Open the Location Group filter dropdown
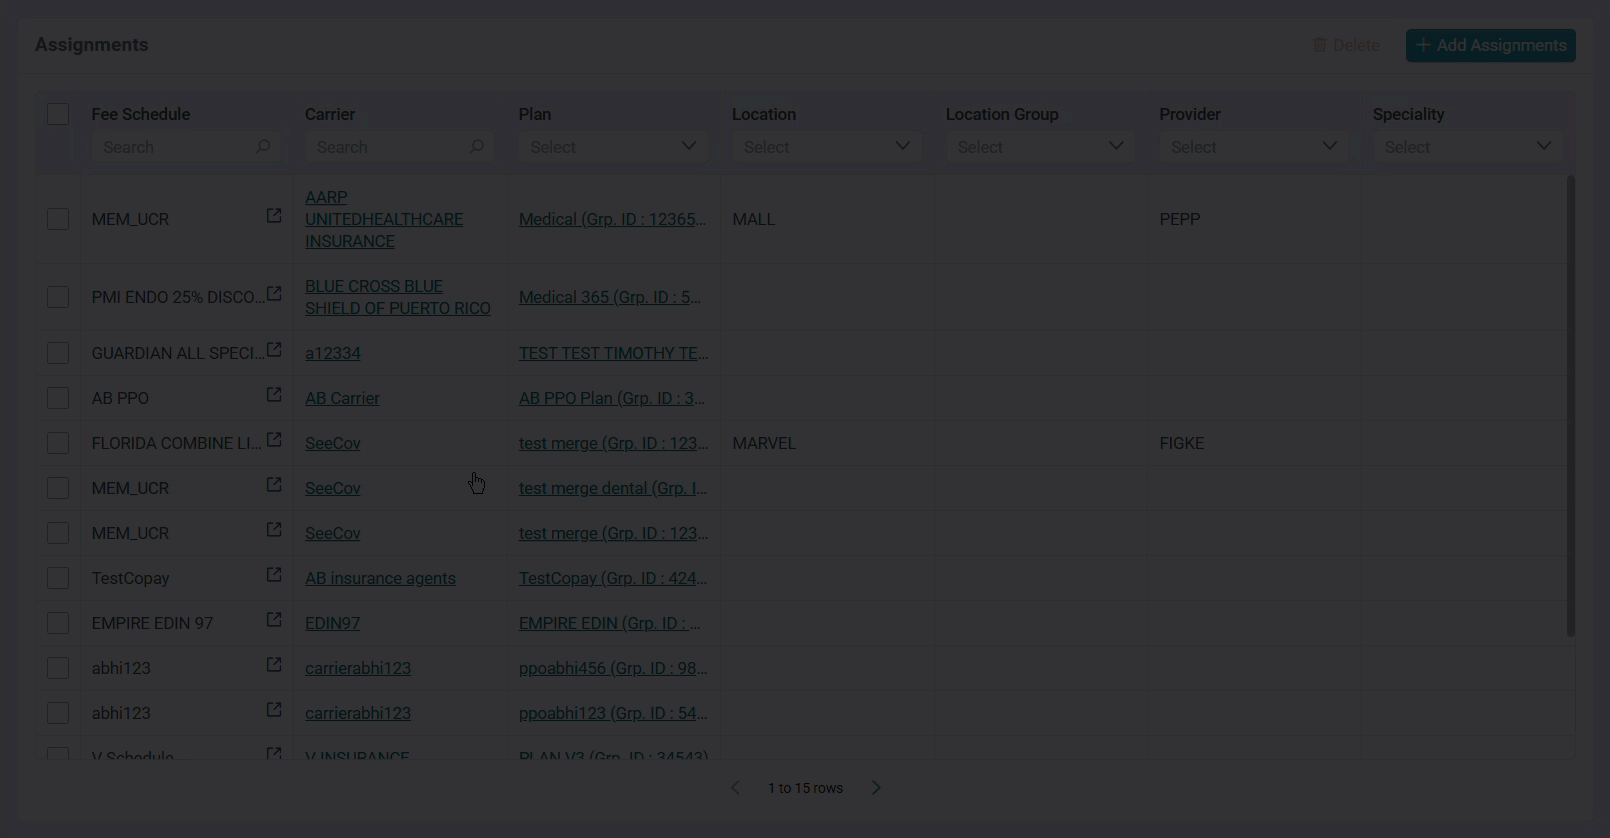The height and width of the screenshot is (838, 1610). [1040, 147]
